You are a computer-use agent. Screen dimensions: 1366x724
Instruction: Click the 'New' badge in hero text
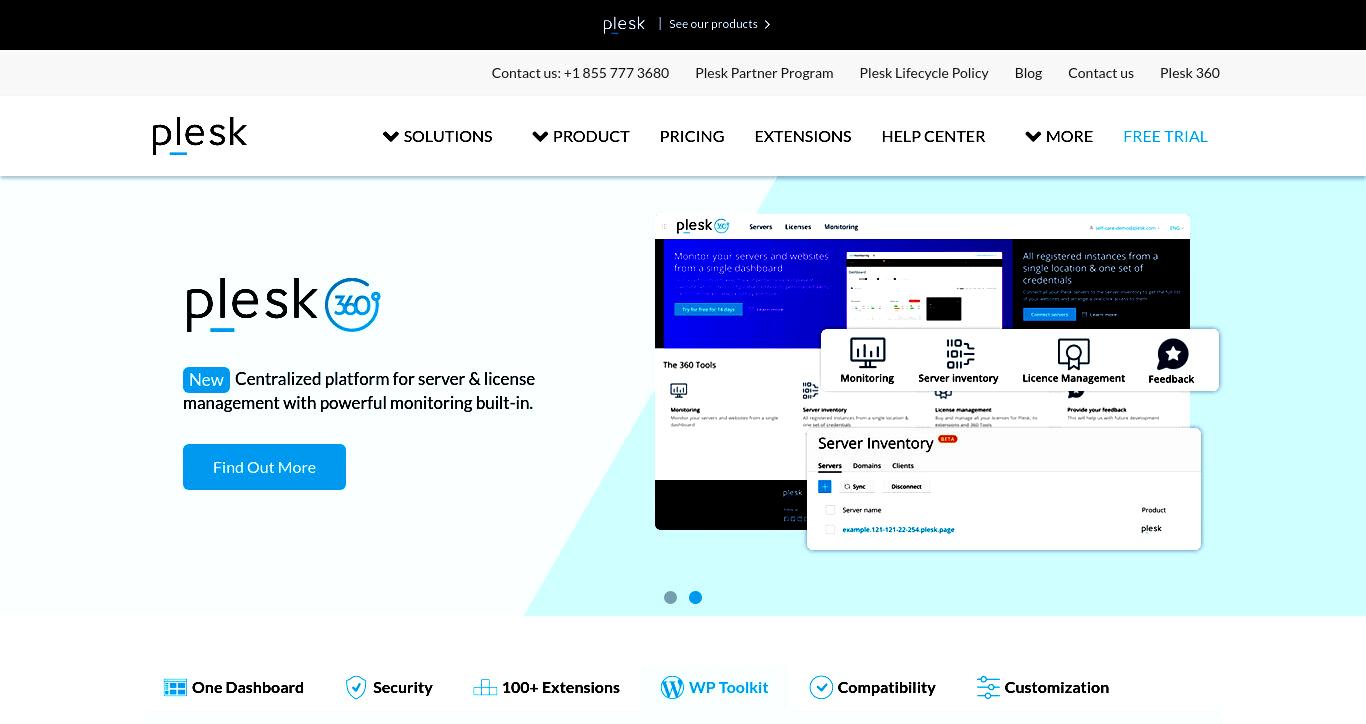click(206, 380)
